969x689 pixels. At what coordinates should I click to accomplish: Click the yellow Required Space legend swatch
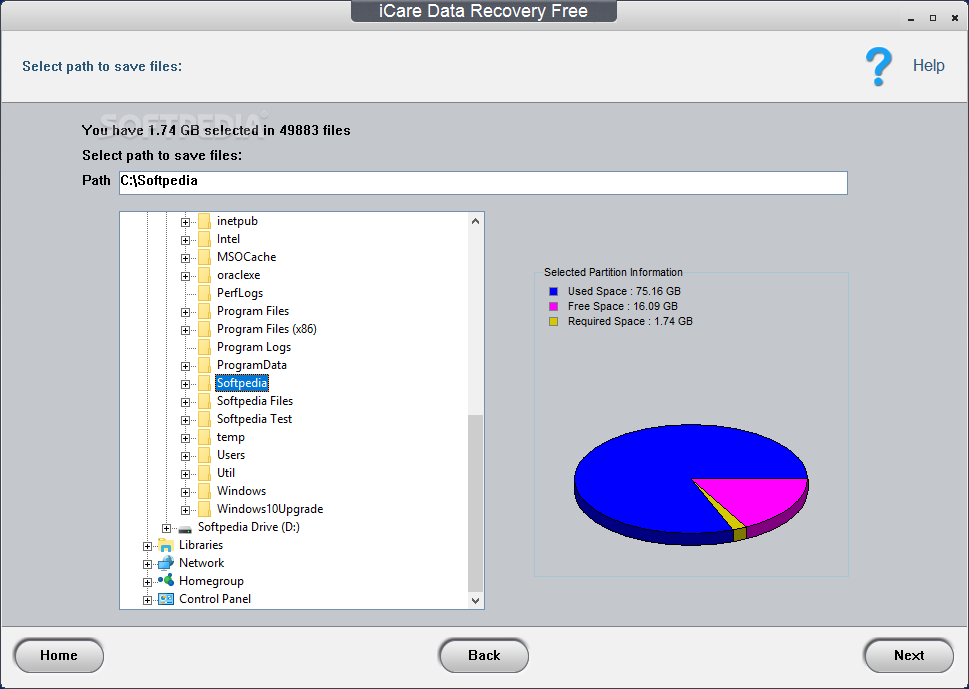(553, 321)
